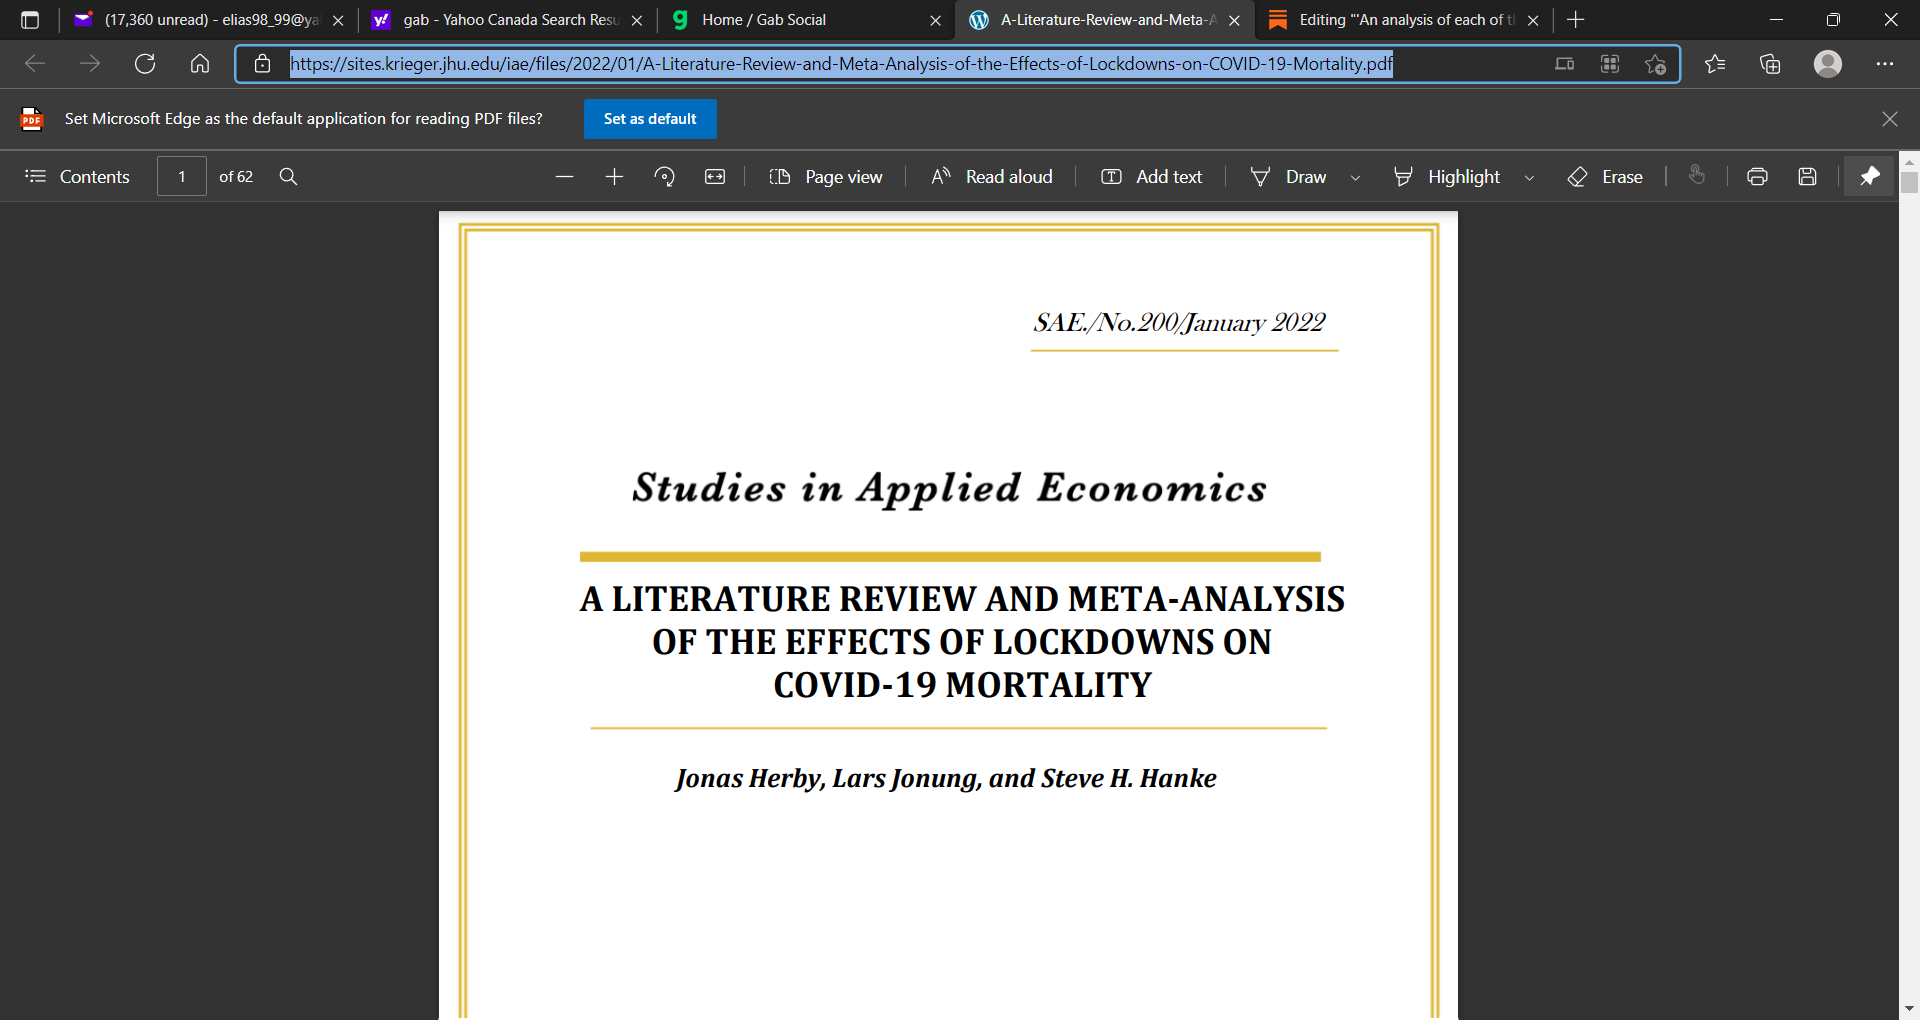Open the Collections panel
Image resolution: width=1920 pixels, height=1020 pixels.
[x=1770, y=64]
